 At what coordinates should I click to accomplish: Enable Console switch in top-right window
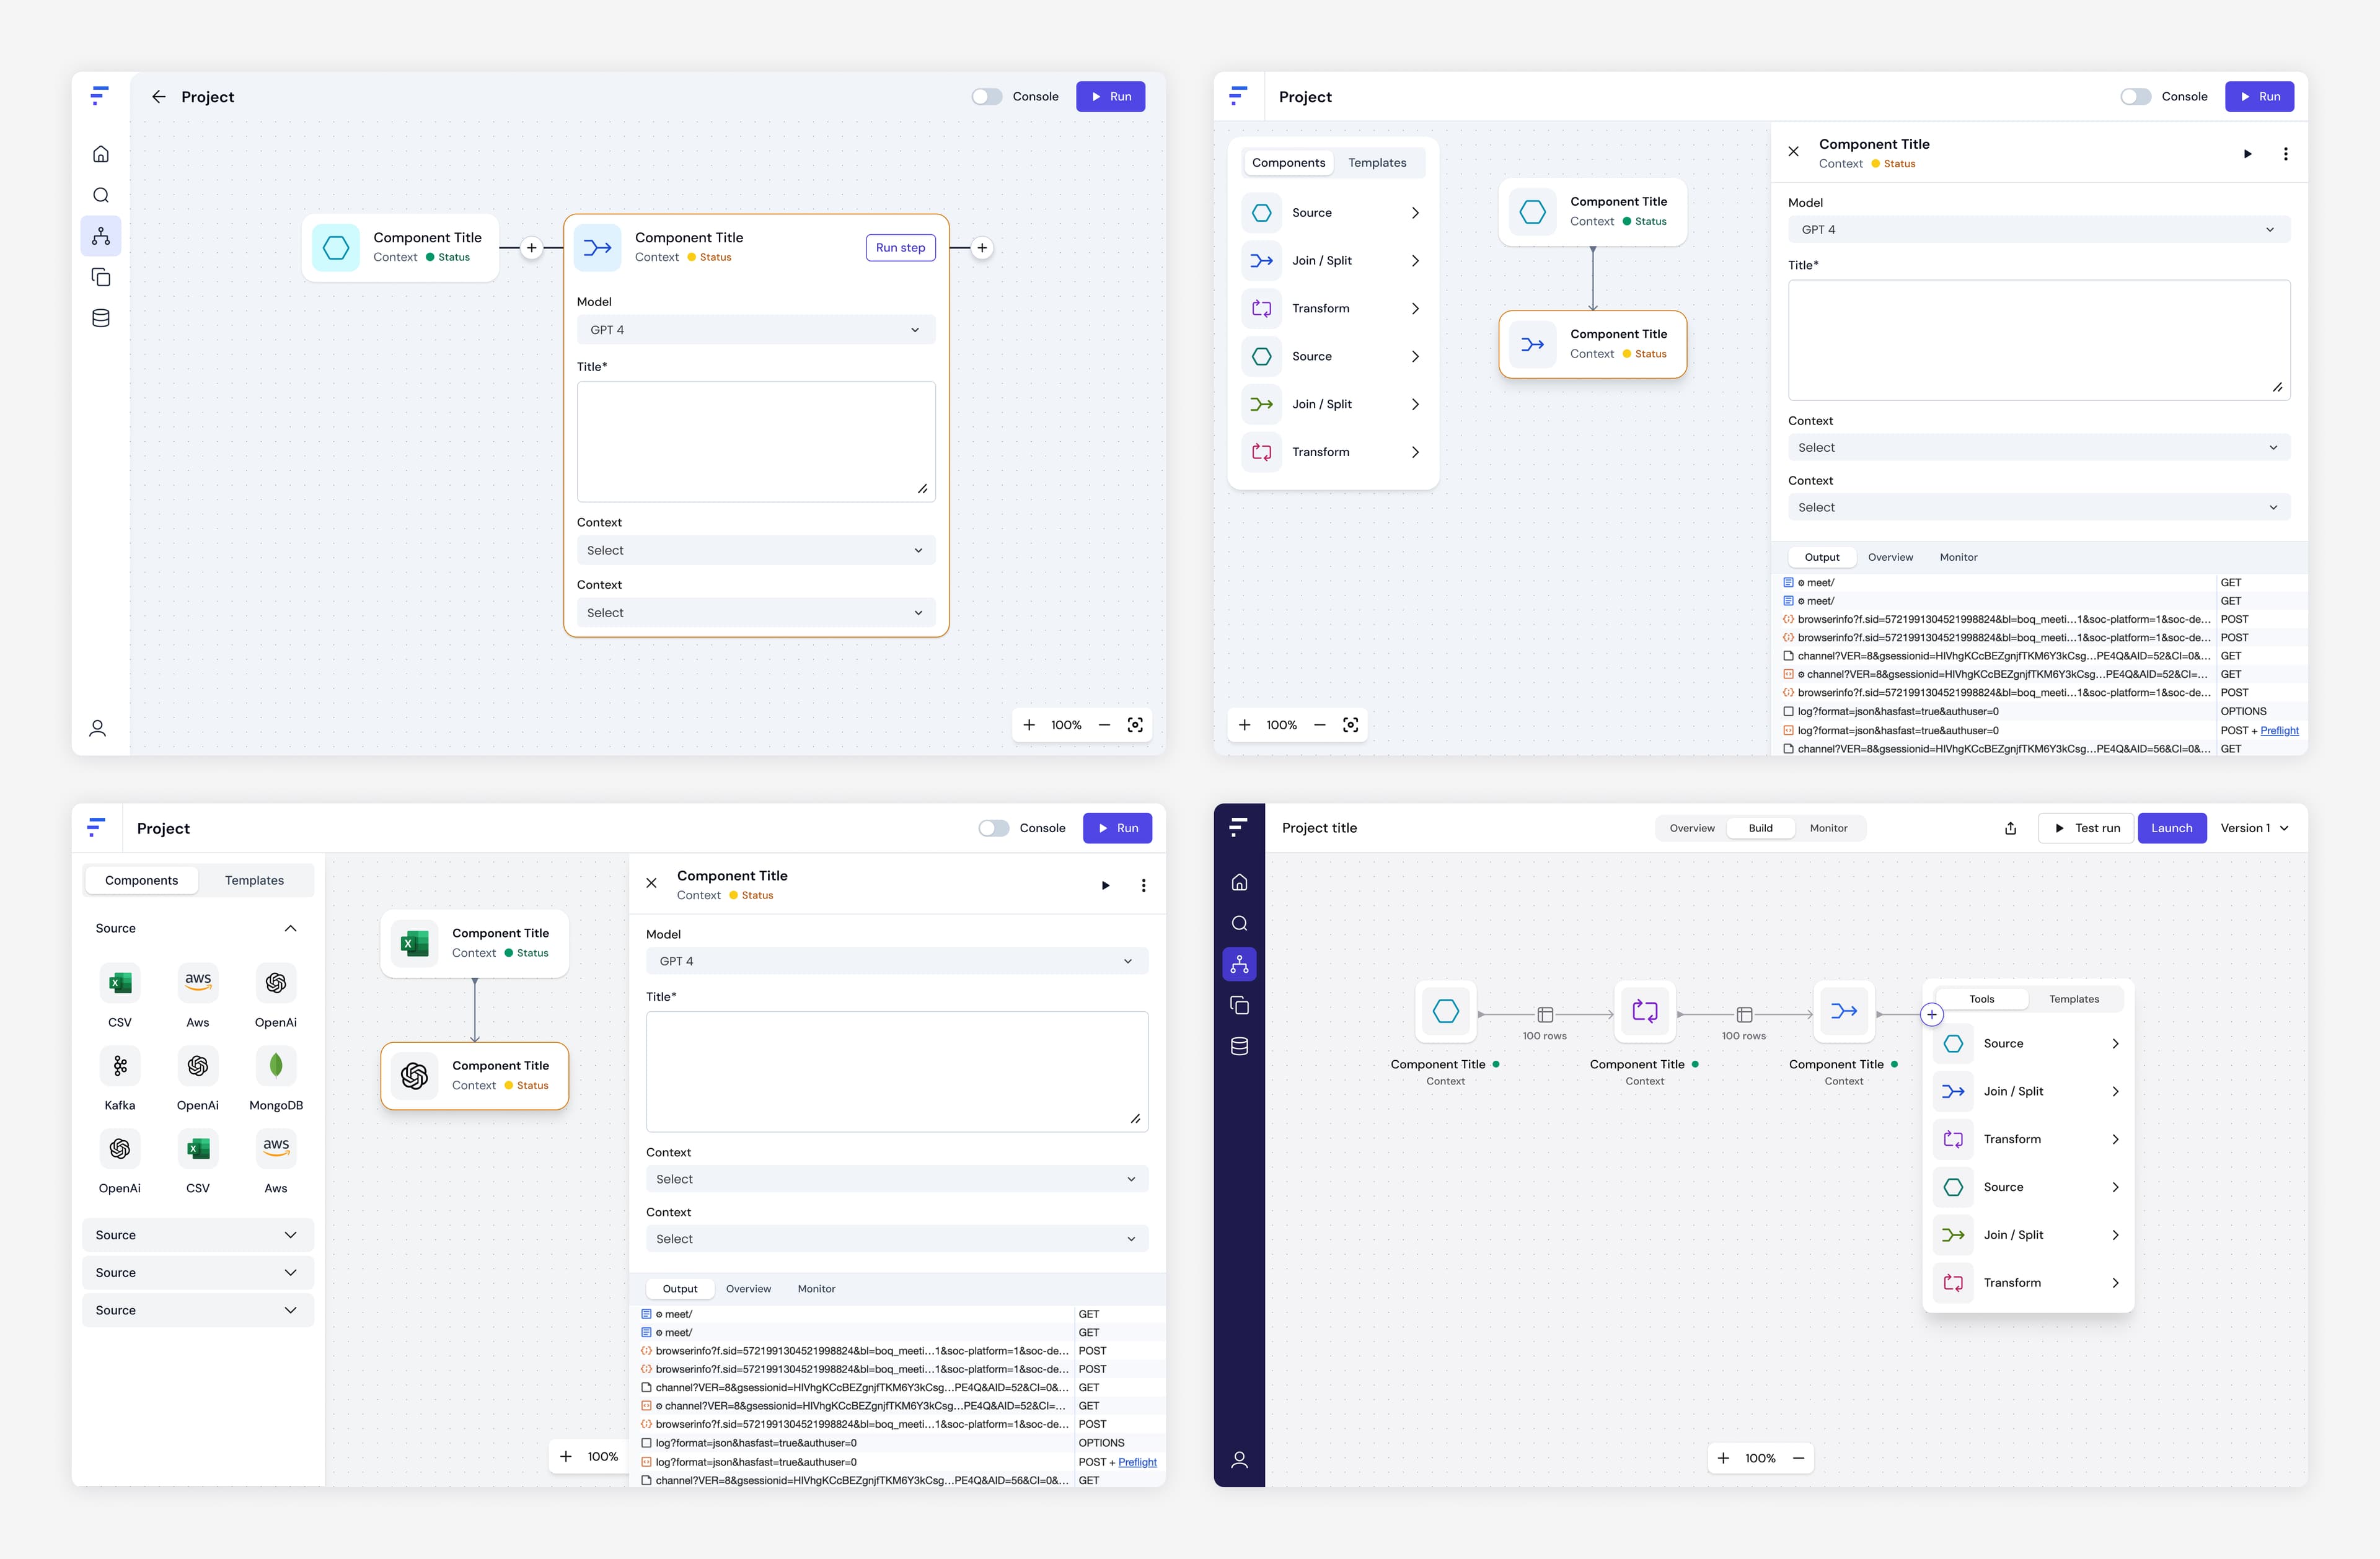point(2135,97)
